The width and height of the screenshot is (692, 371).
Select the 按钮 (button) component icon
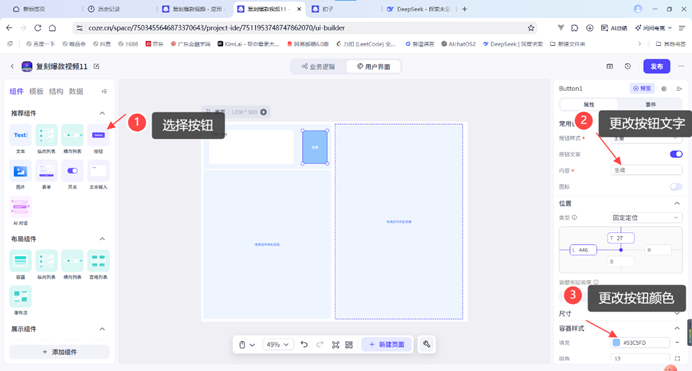pos(98,135)
